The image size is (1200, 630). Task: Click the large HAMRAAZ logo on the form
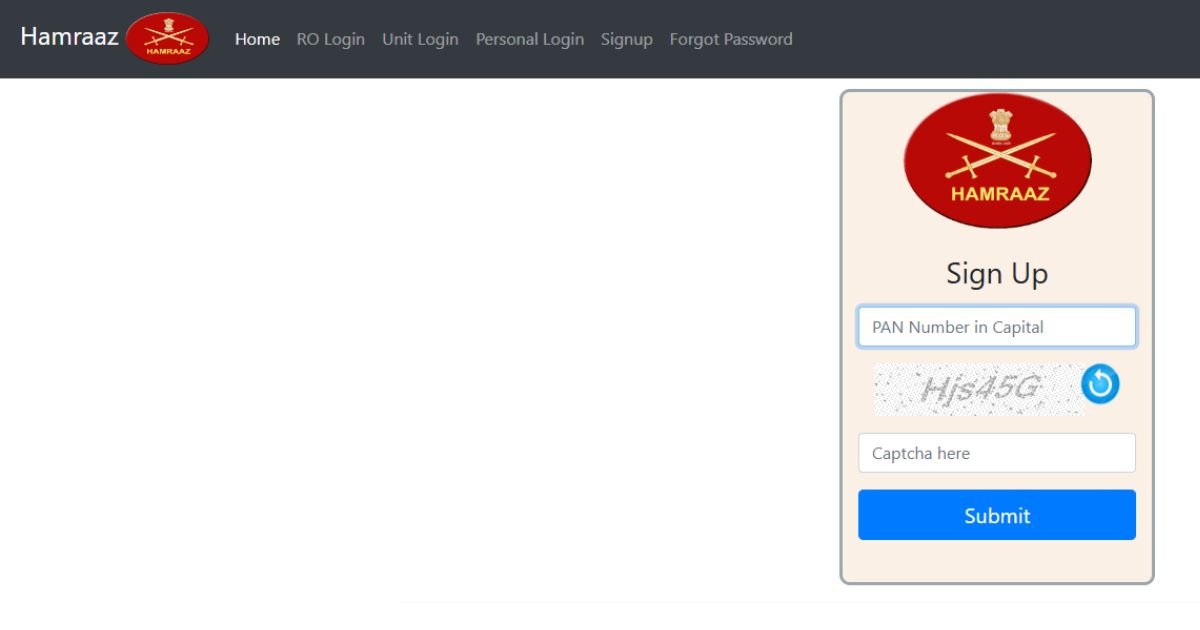pos(997,162)
